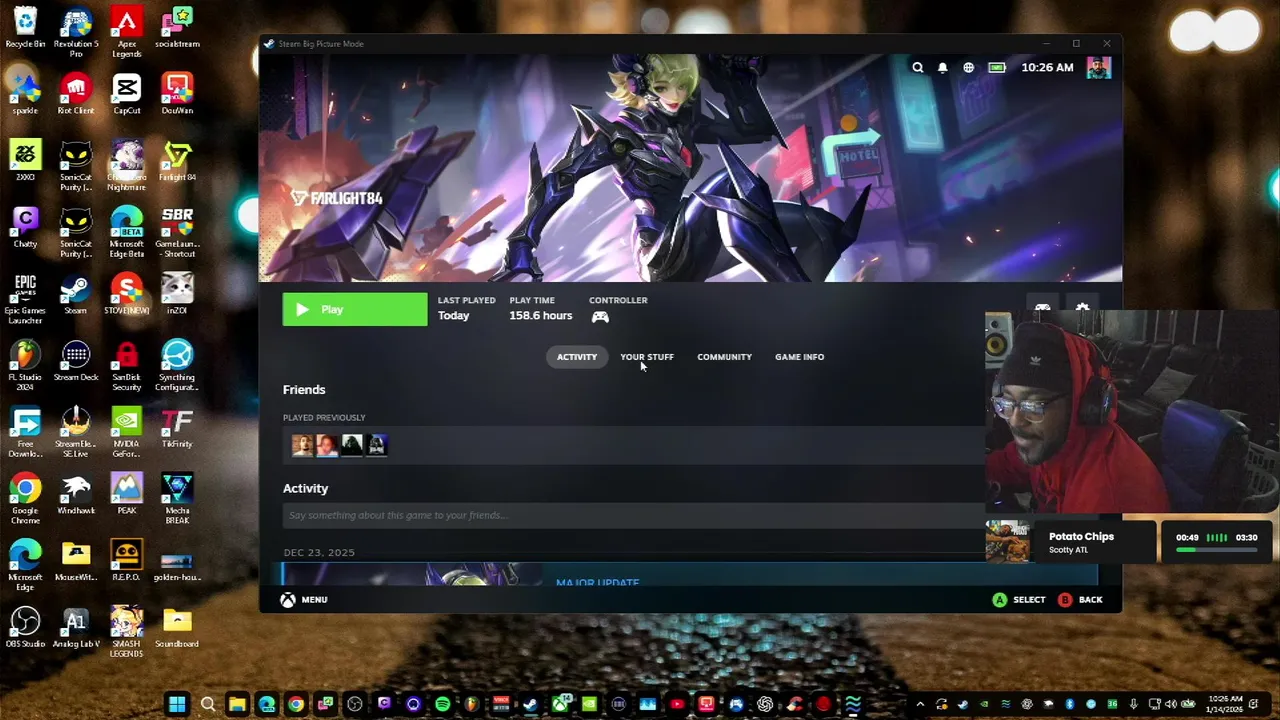Open the game settings gear icon
The image size is (1280, 720).
(1082, 308)
